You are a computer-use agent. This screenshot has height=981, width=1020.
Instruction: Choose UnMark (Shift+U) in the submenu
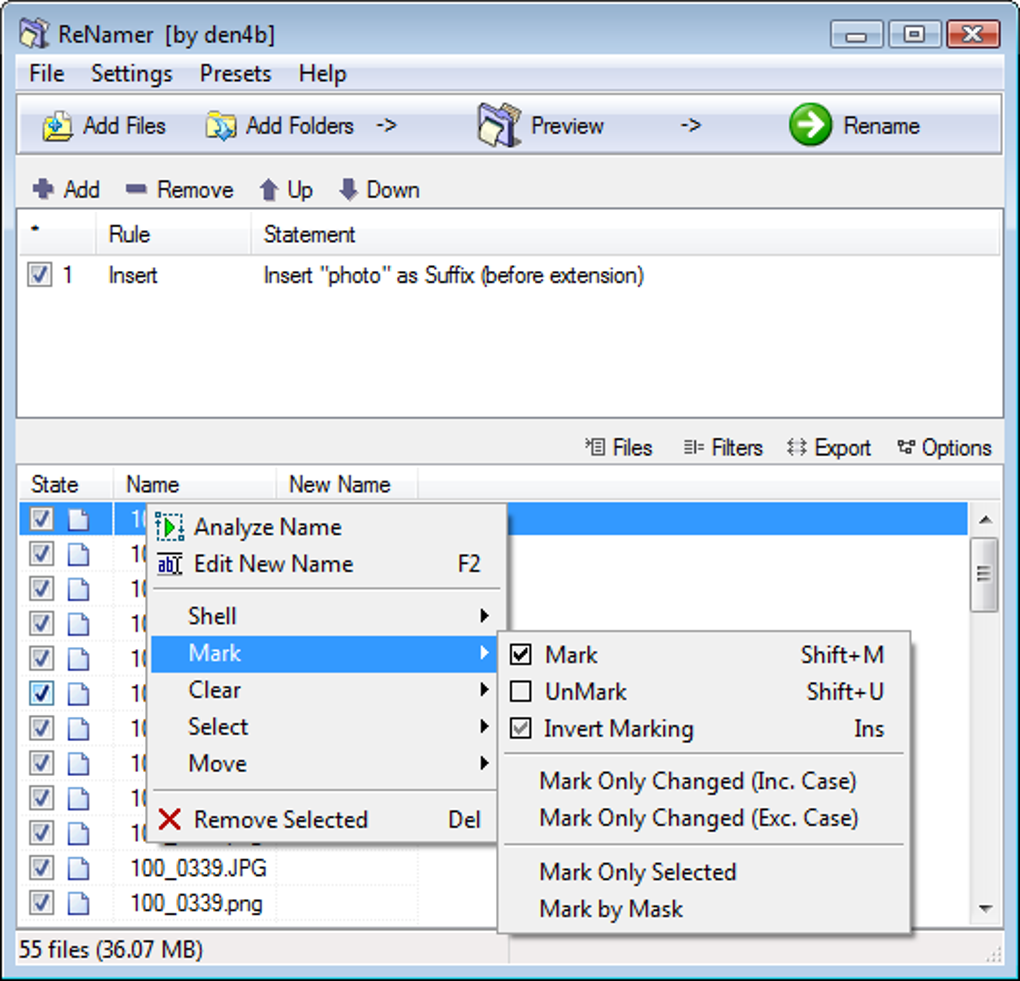pyautogui.click(x=704, y=692)
